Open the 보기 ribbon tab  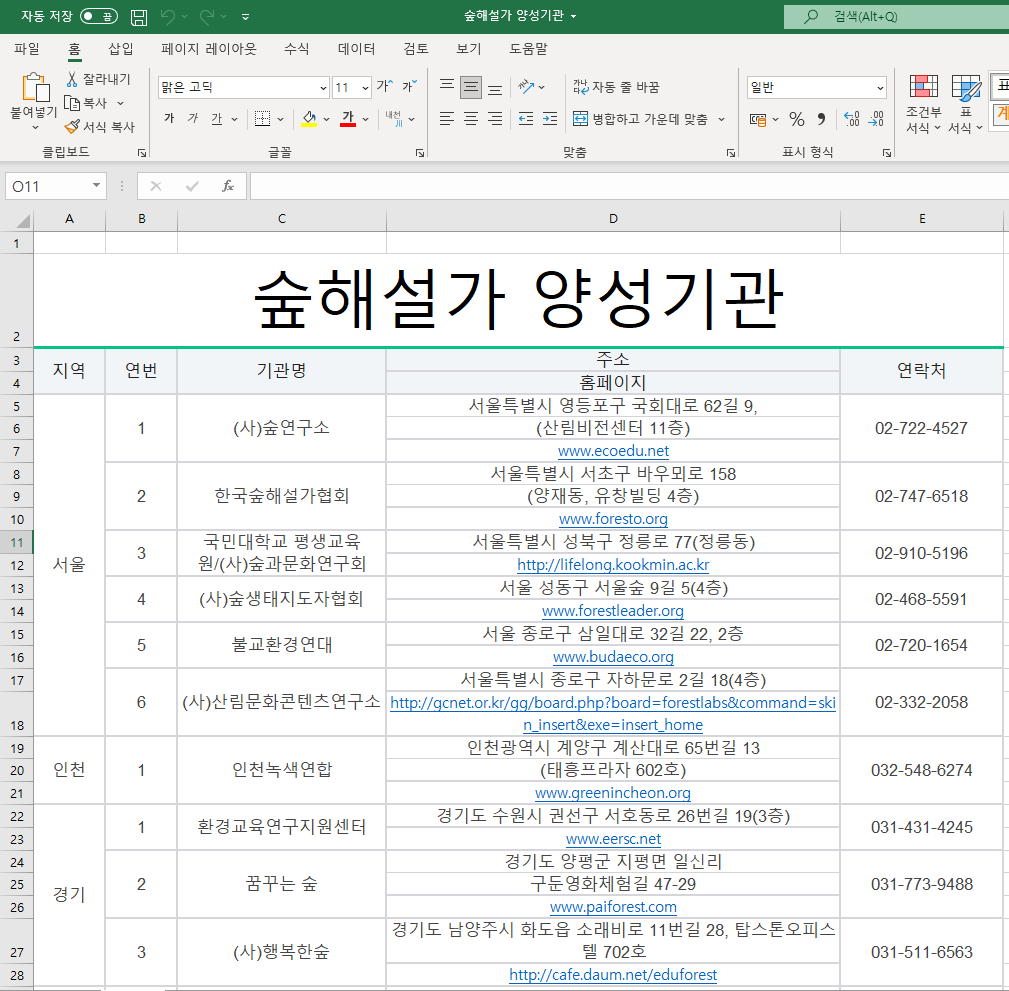click(x=468, y=48)
